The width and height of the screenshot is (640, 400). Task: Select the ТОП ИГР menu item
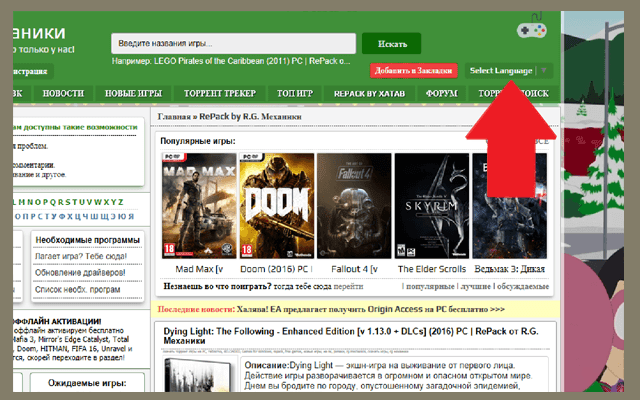click(295, 93)
